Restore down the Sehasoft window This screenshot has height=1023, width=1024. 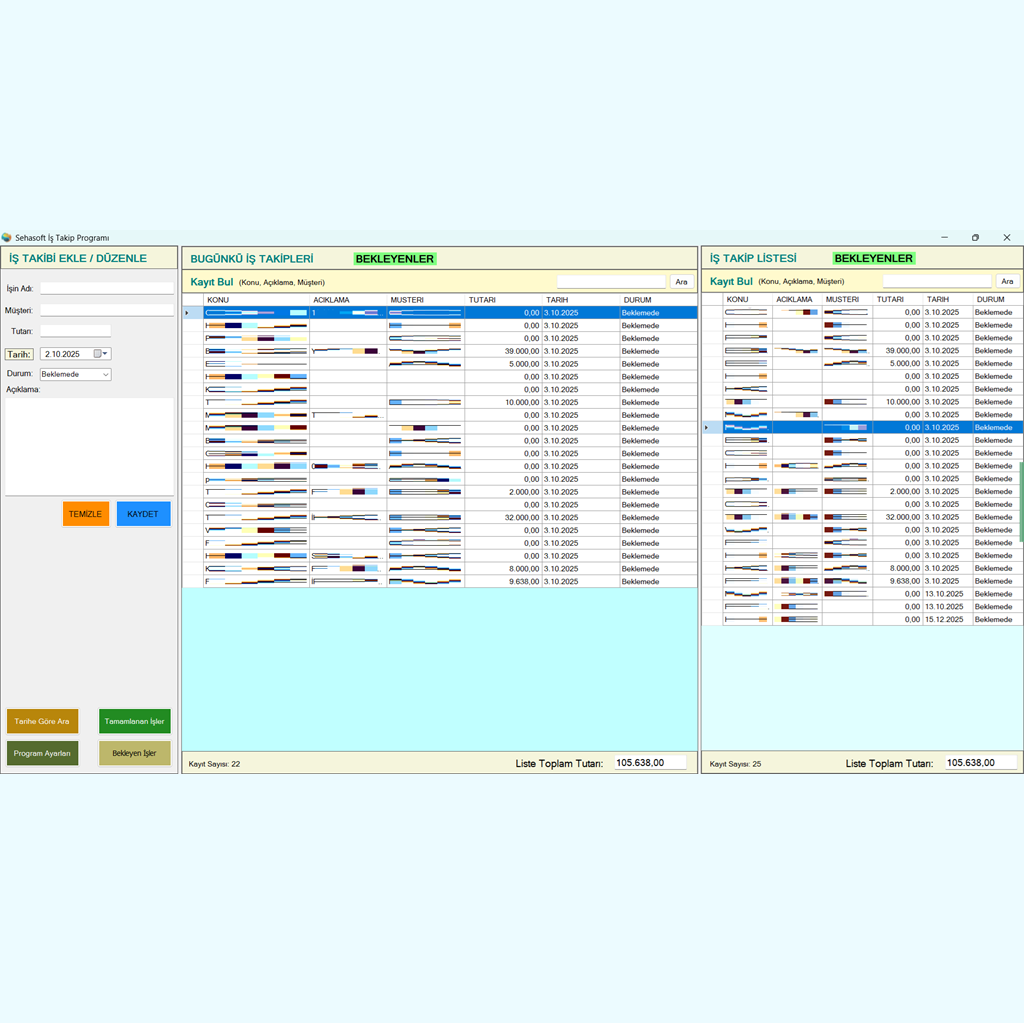pos(975,238)
